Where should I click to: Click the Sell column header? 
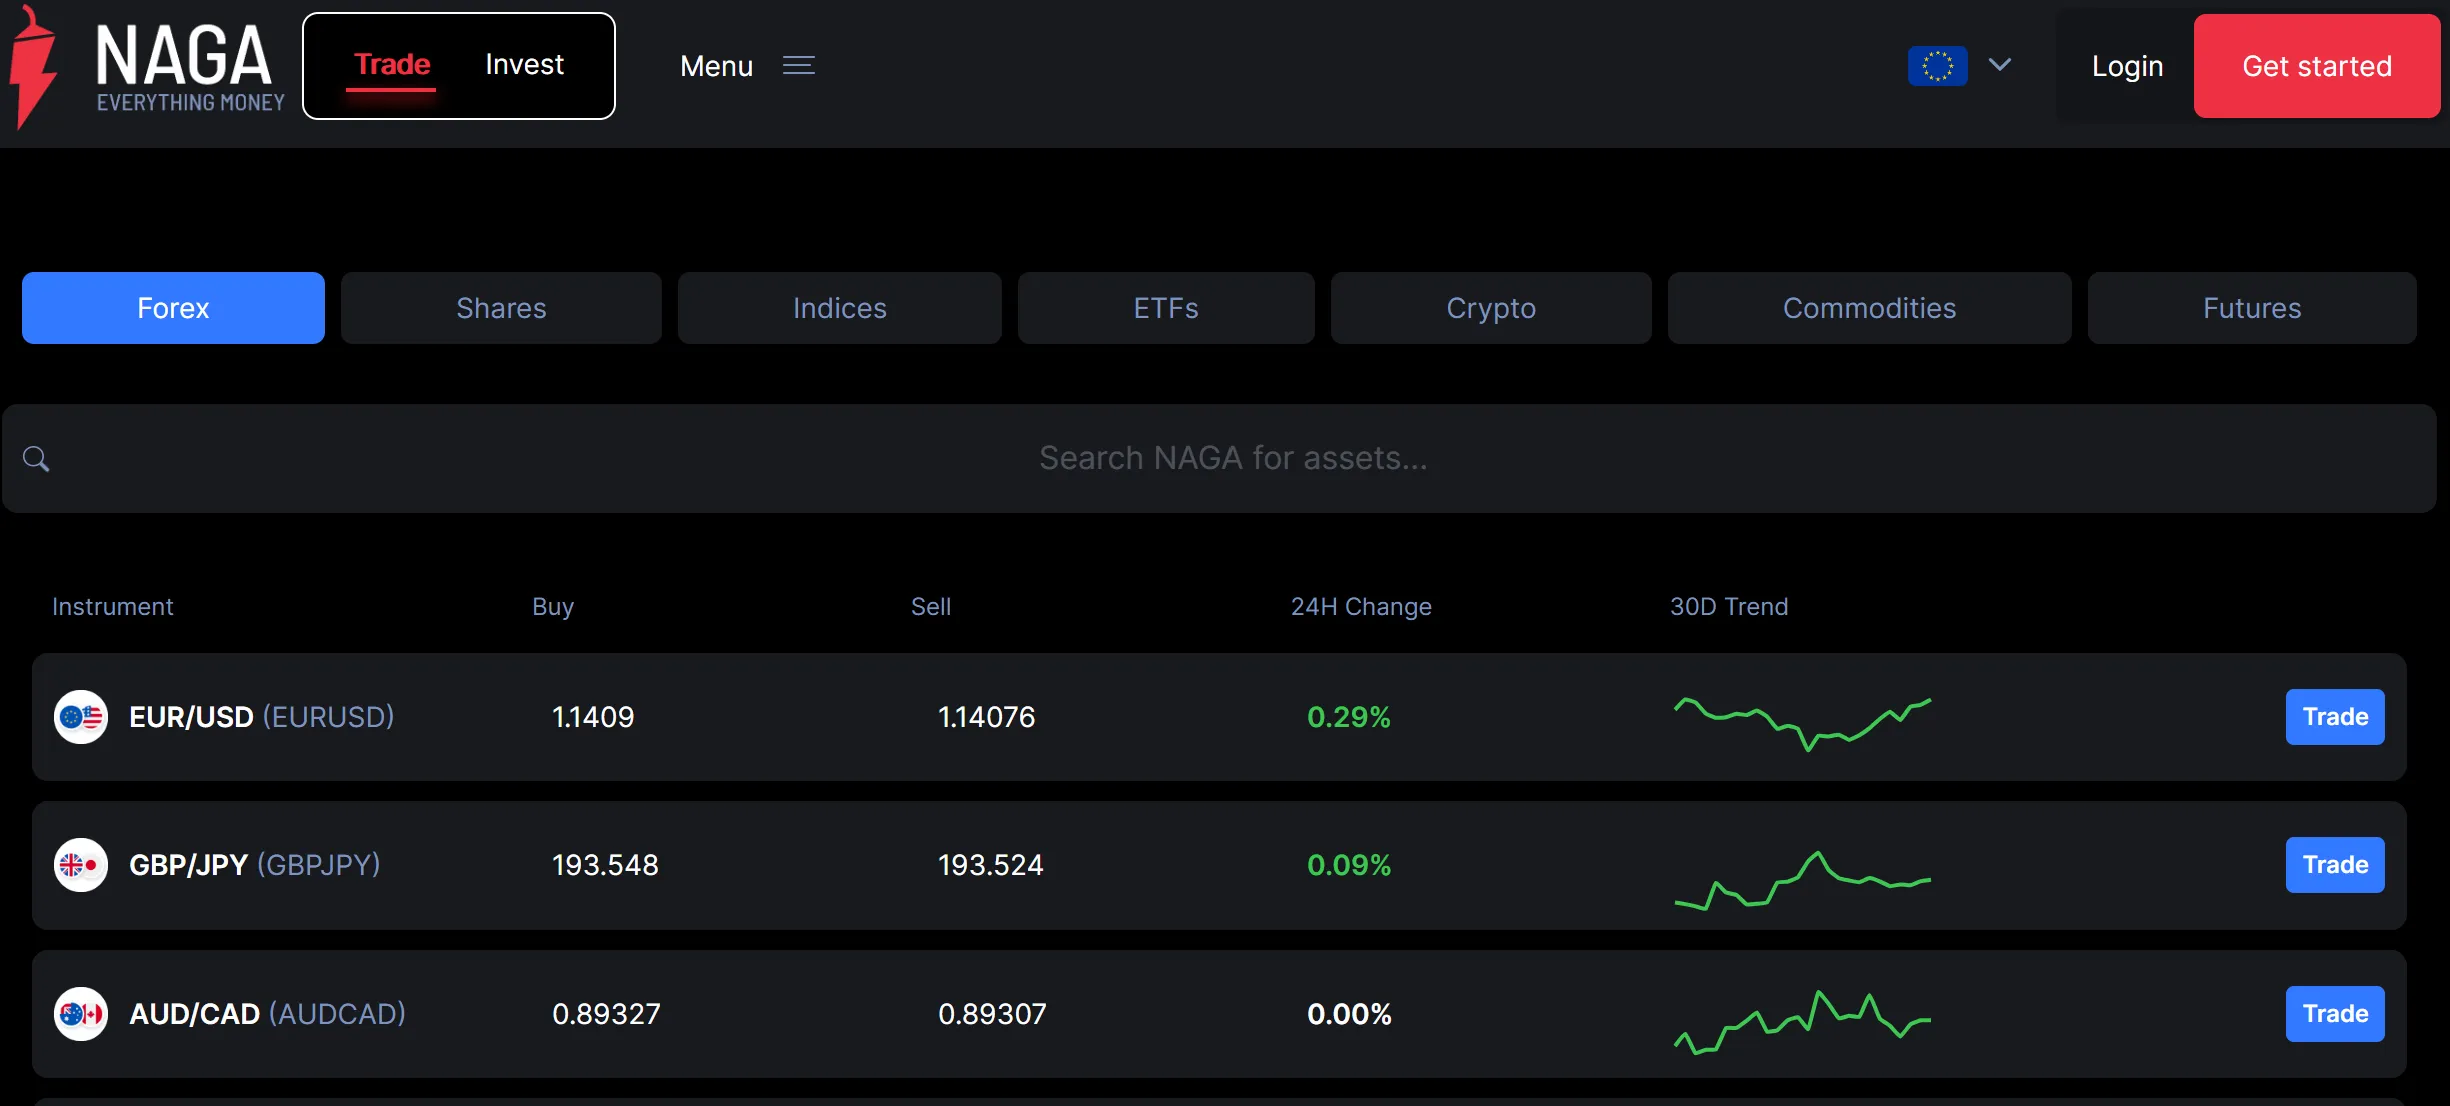point(931,607)
